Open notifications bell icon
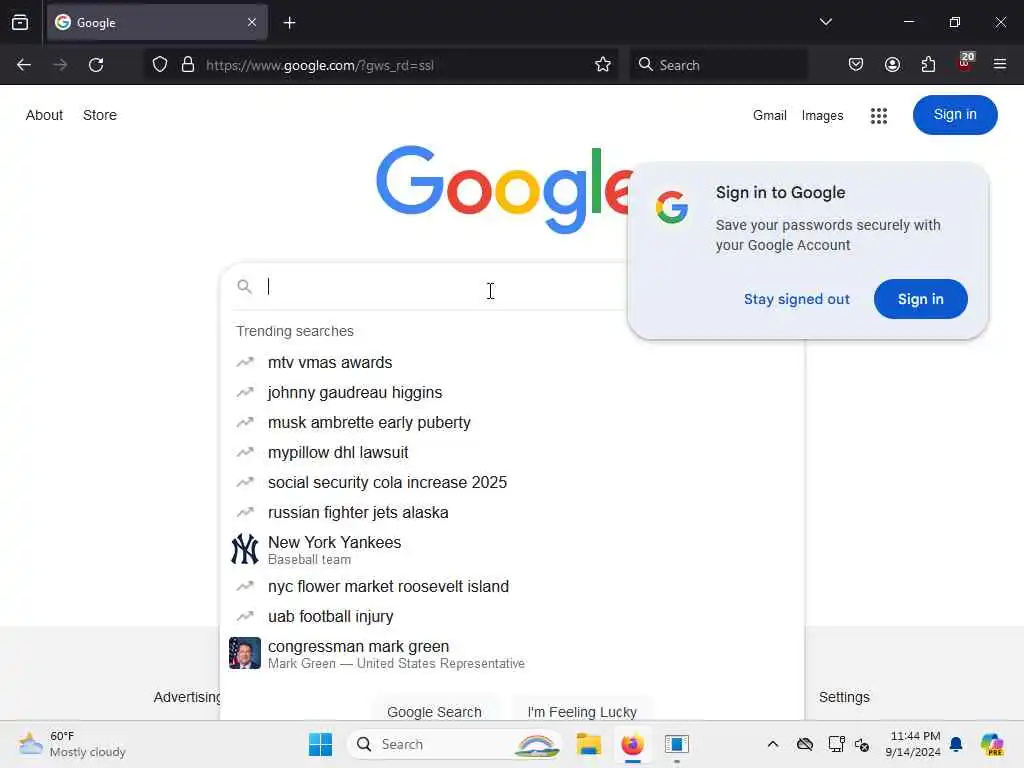Screen dimensions: 1024x768 [x=956, y=744]
